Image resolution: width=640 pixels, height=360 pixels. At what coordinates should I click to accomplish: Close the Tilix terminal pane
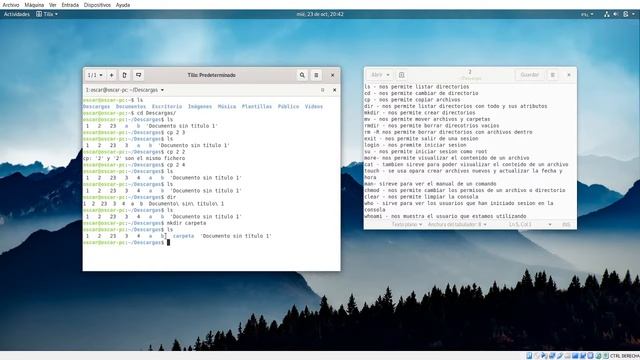click(334, 90)
